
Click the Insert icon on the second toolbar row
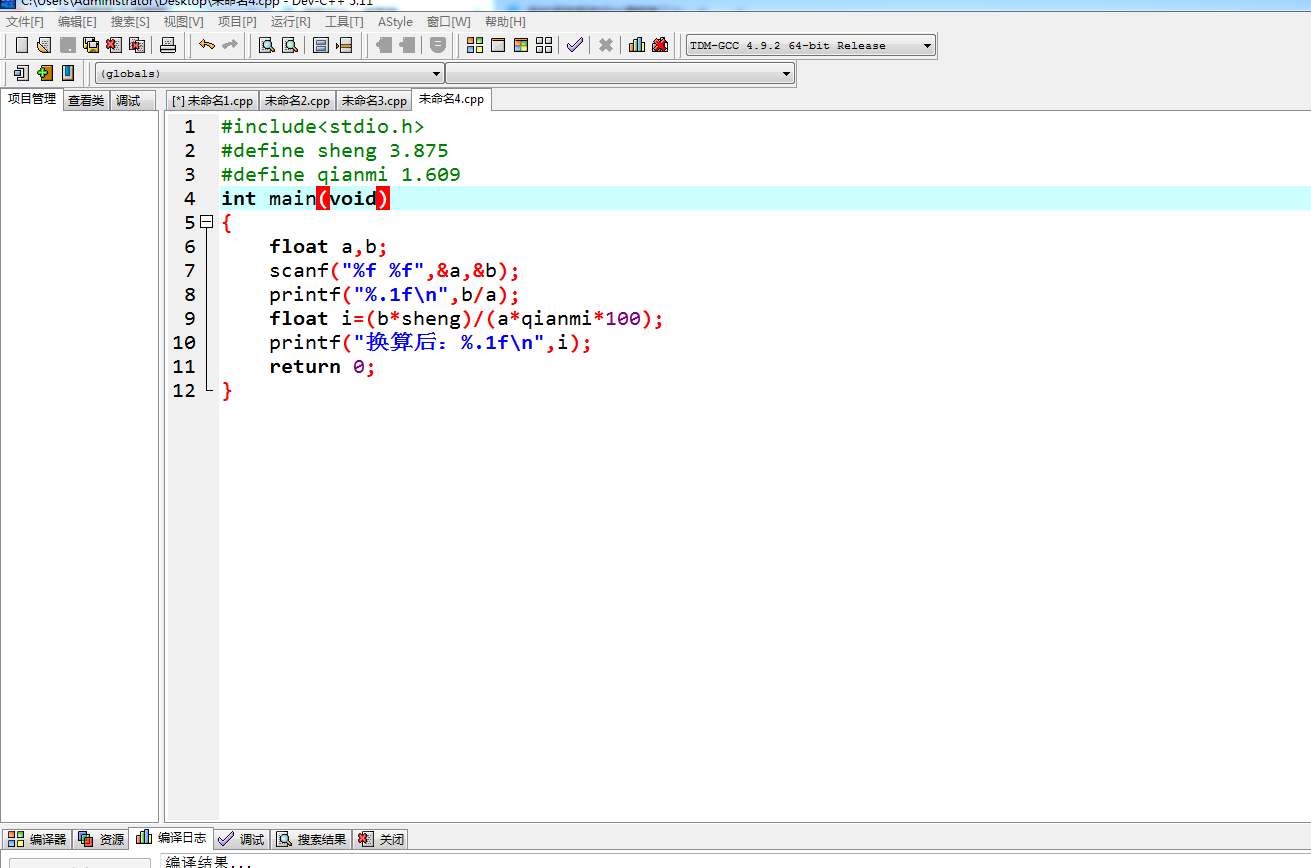tap(21, 73)
